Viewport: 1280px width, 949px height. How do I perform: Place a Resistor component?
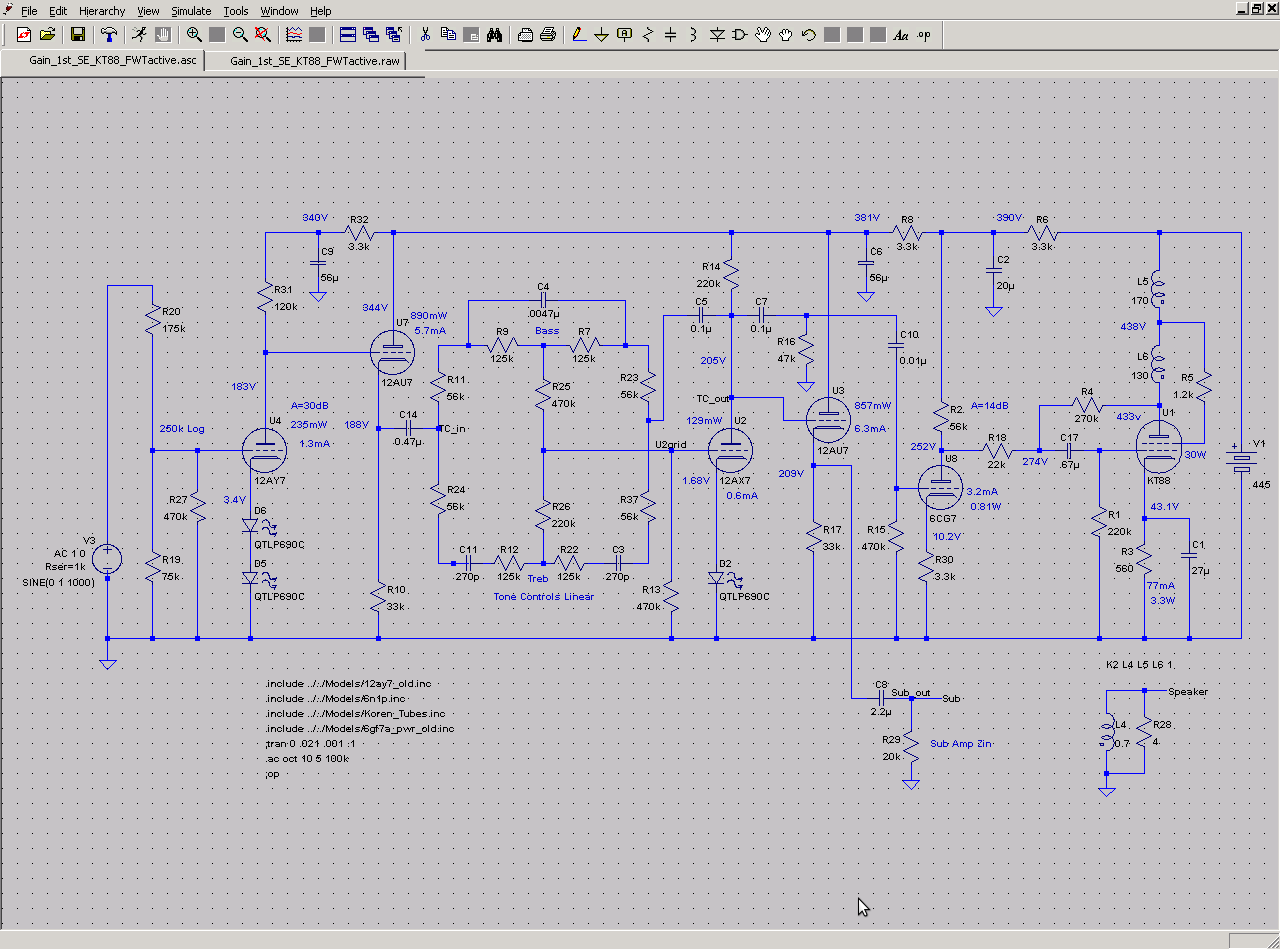click(648, 35)
